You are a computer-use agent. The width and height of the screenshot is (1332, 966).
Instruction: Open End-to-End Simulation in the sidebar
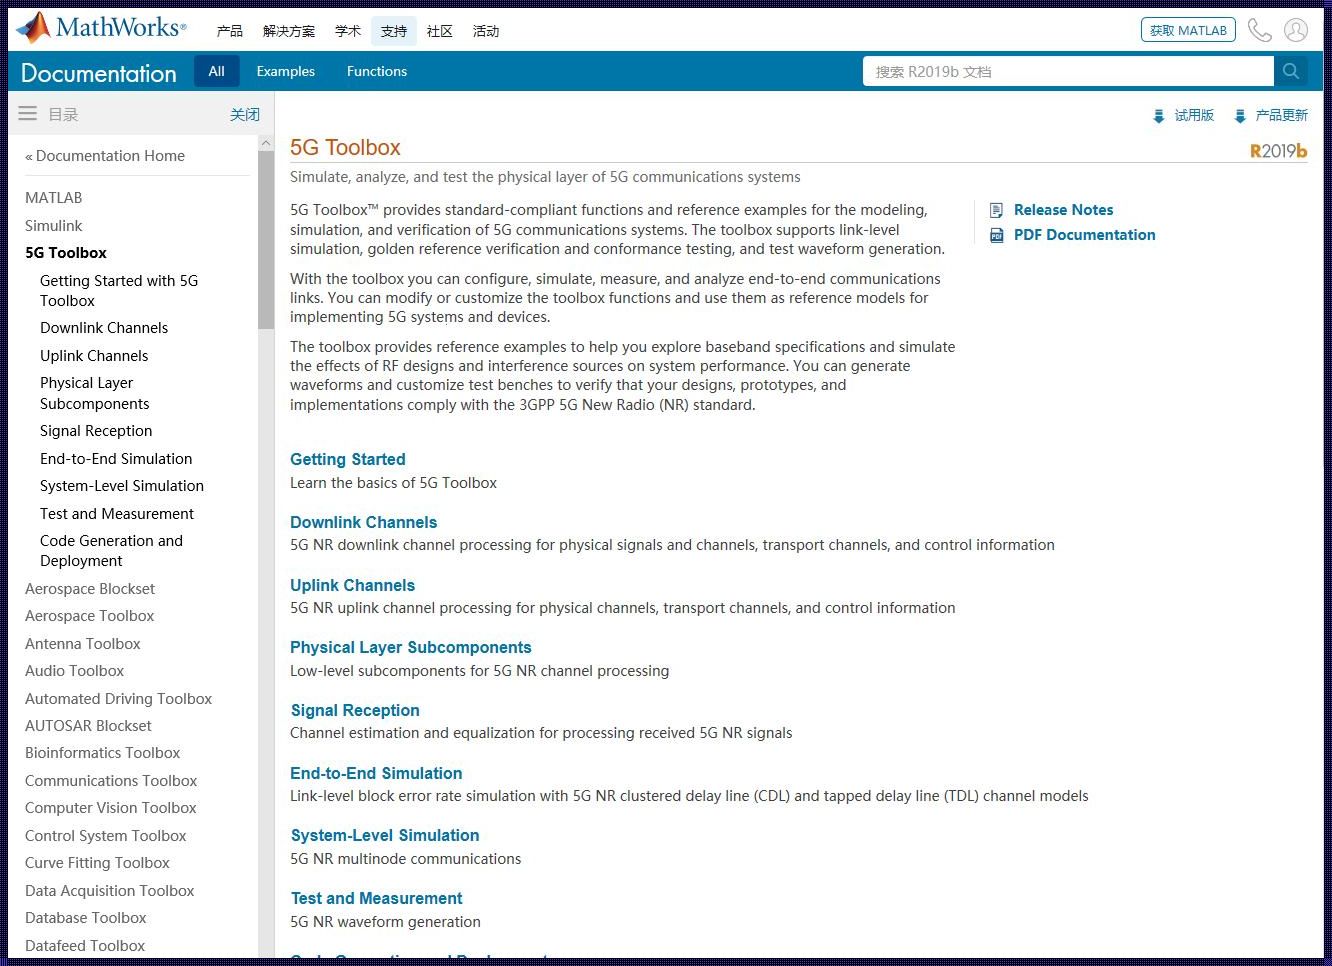(x=116, y=459)
